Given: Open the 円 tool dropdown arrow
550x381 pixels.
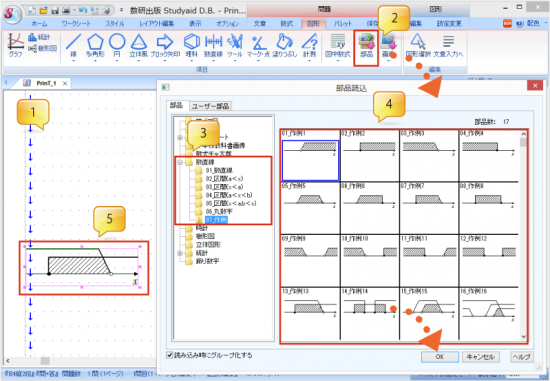Looking at the screenshot, I should (x=117, y=61).
